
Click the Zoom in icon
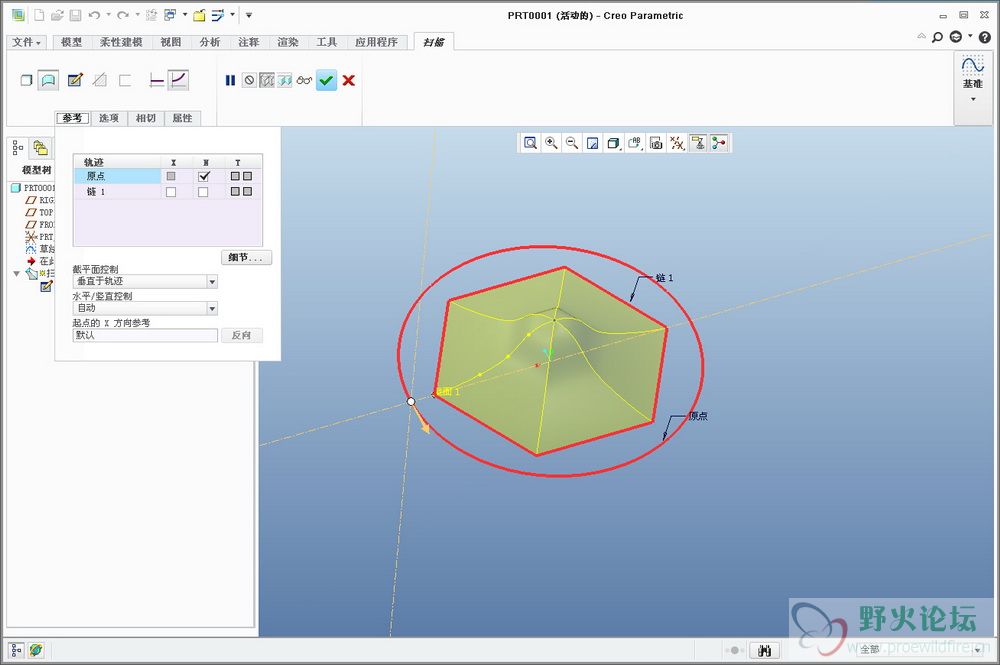[551, 143]
